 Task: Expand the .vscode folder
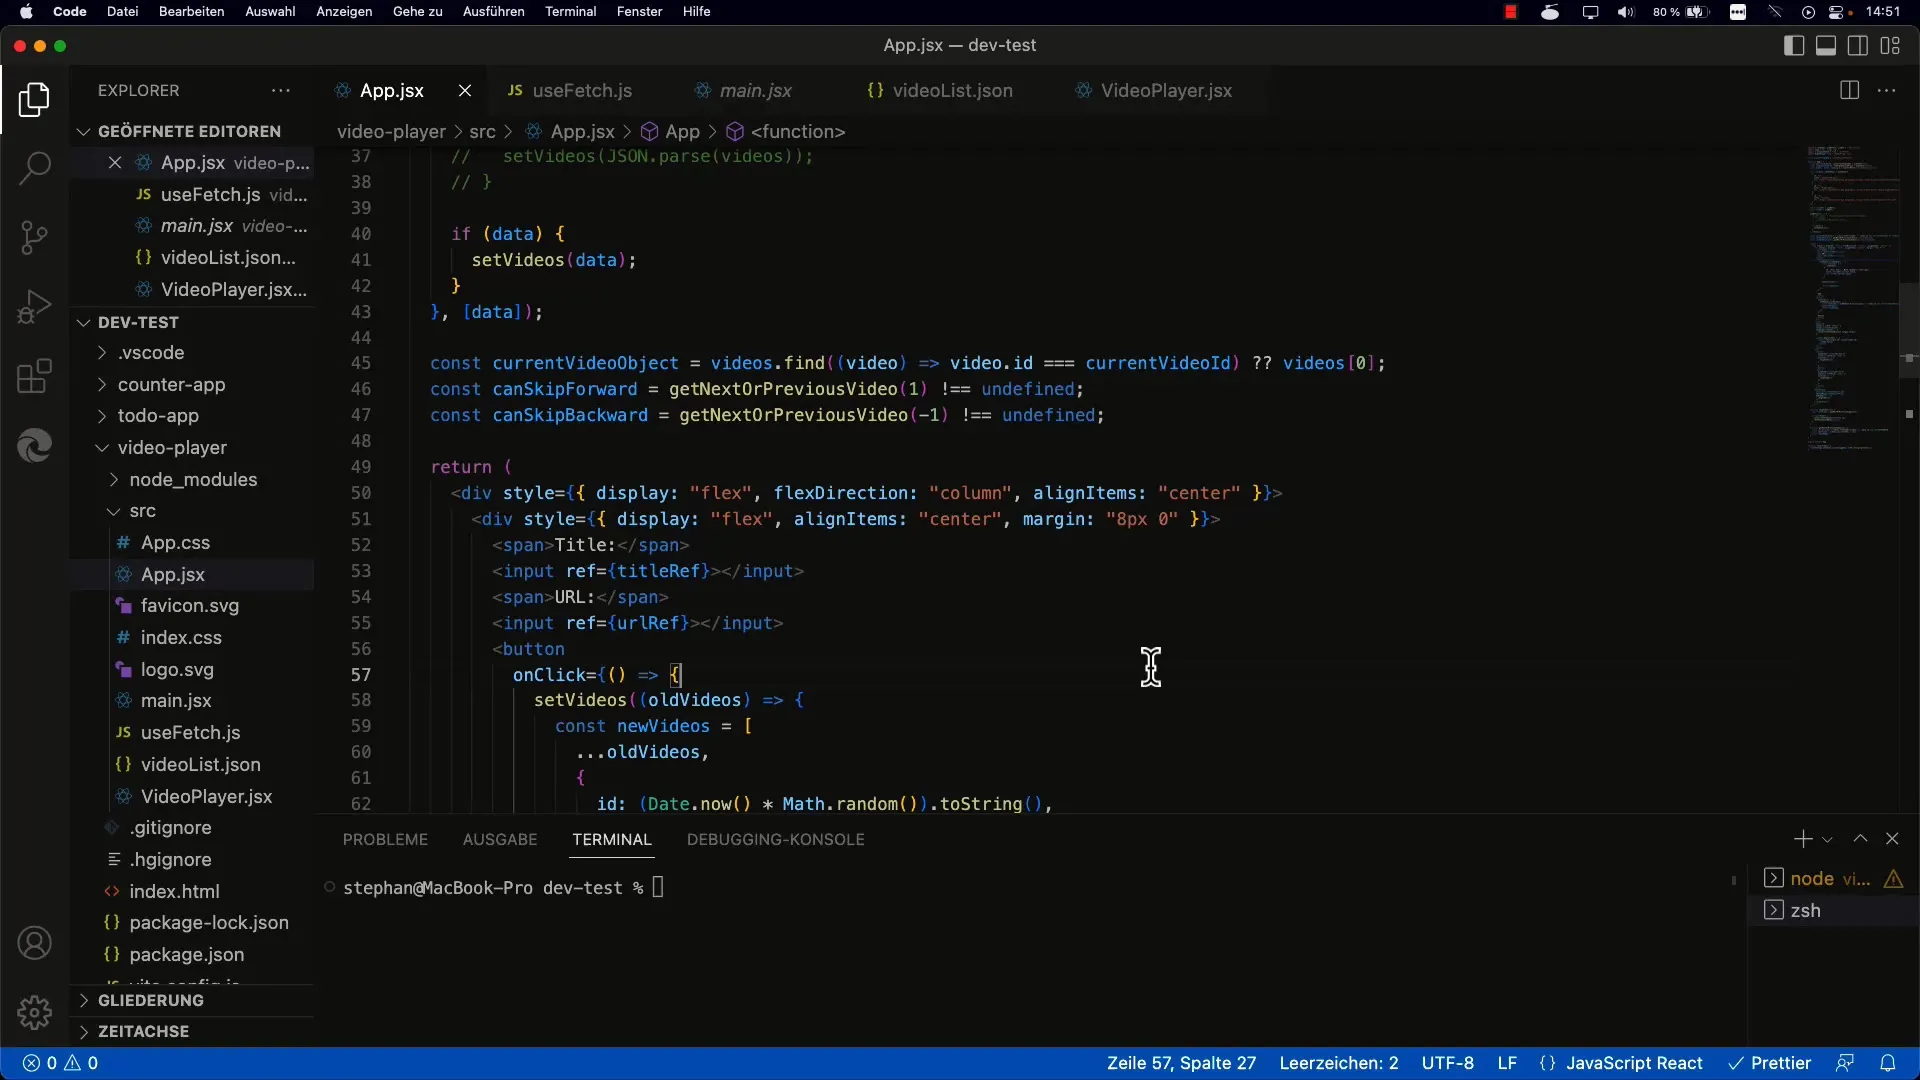pyautogui.click(x=190, y=353)
